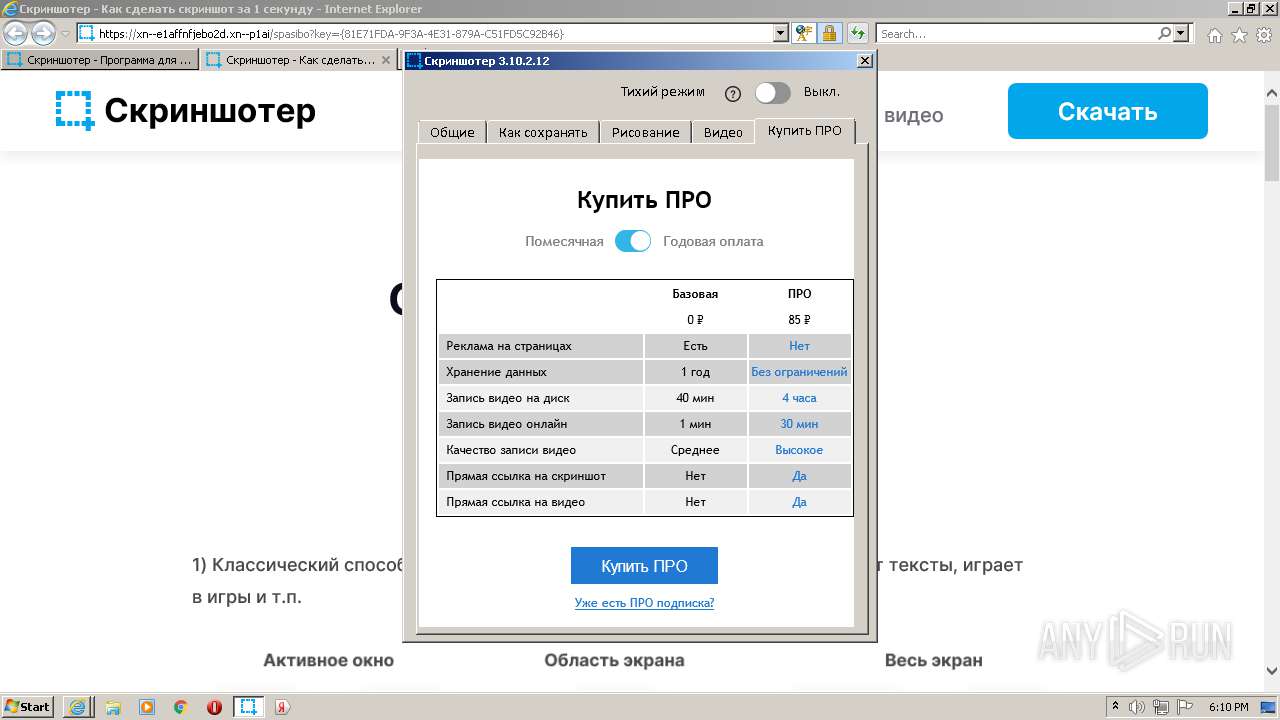1280x720 pixels.
Task: Switch to the Рисование tab
Action: [646, 132]
